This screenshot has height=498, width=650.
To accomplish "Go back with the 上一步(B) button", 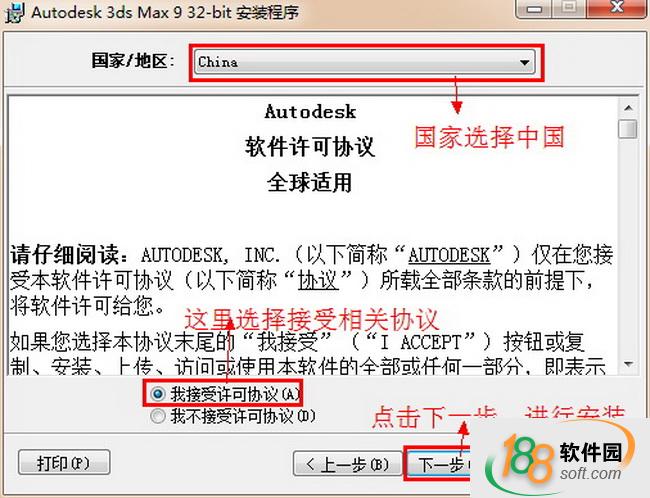I will pos(347,464).
